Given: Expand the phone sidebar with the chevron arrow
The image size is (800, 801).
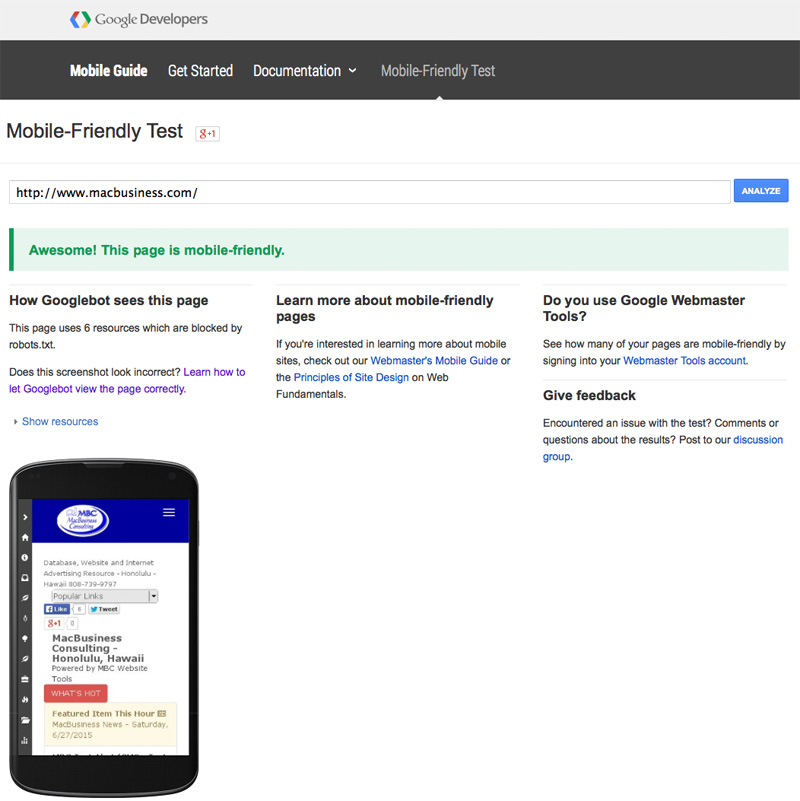Looking at the screenshot, I should (x=25, y=517).
